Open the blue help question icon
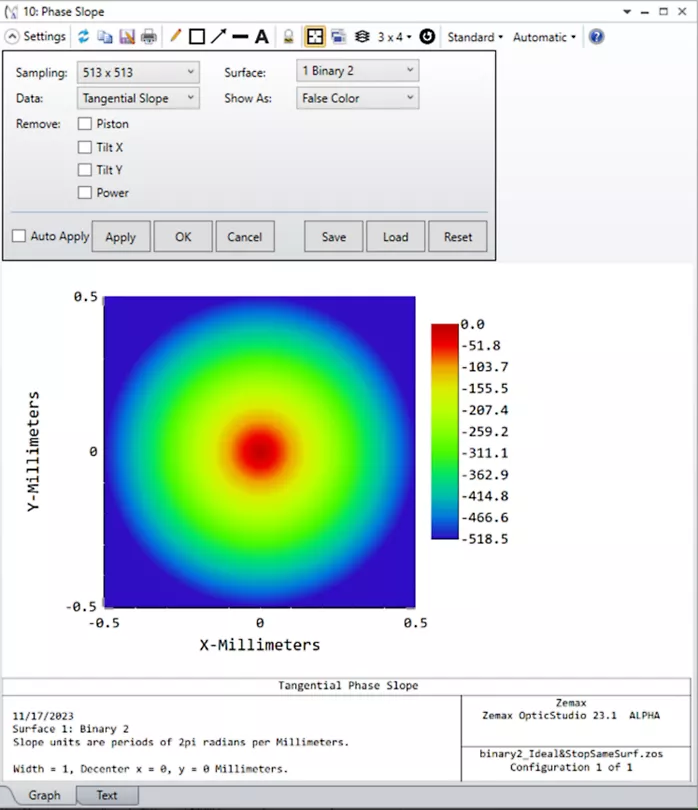 [596, 37]
